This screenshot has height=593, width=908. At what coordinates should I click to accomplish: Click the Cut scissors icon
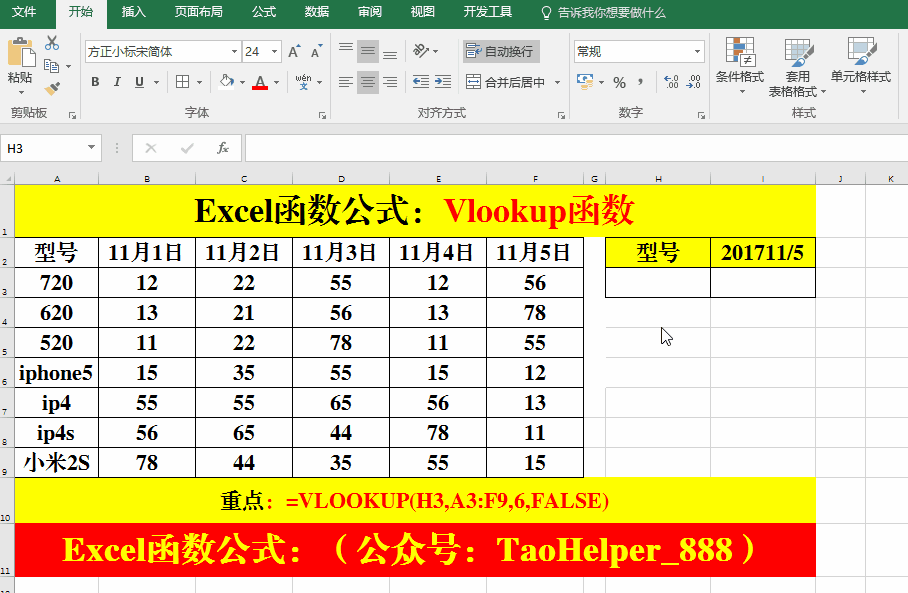52,43
